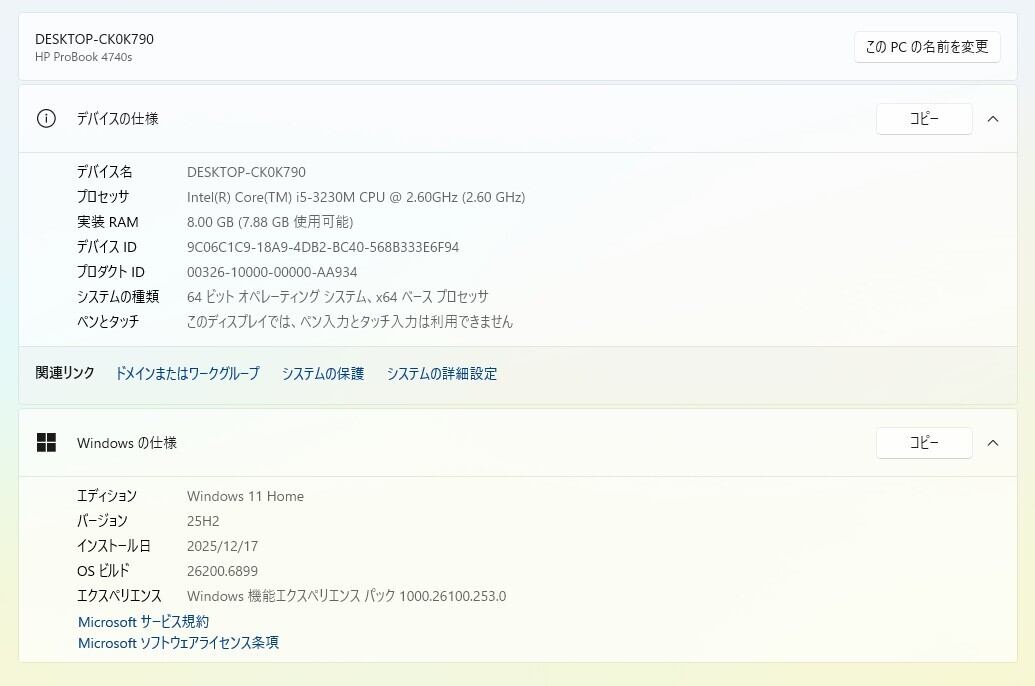The image size is (1035, 686).
Task: Click the システムの種類 label
Action: tap(118, 297)
